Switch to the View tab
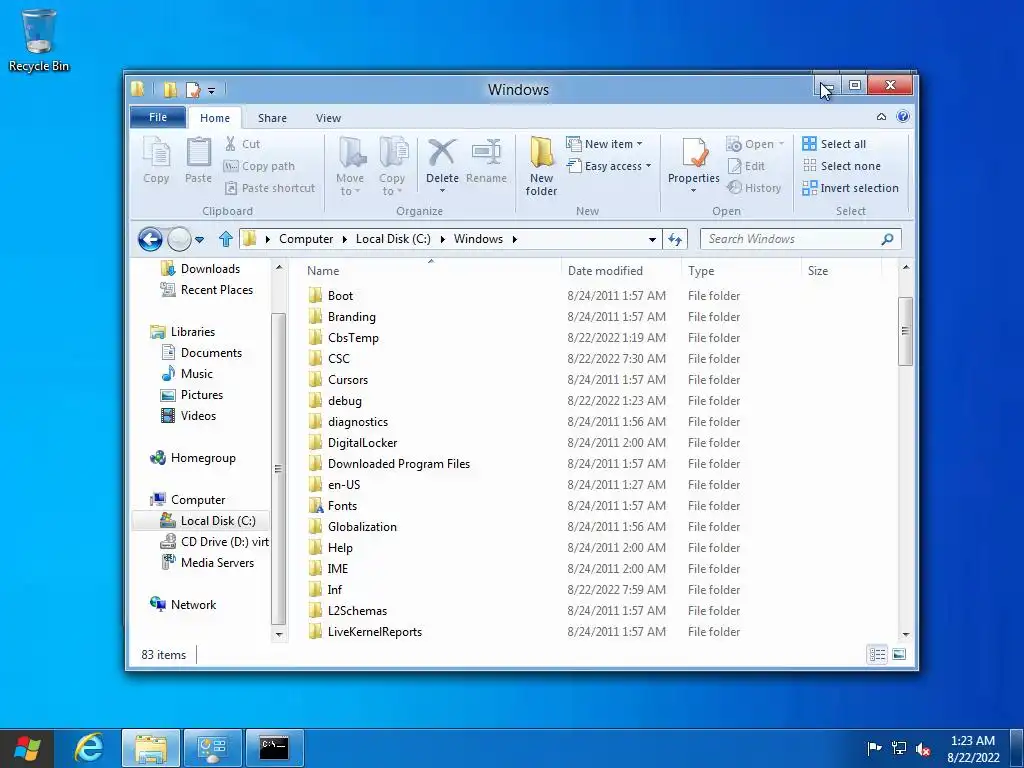This screenshot has width=1024, height=768. 328,118
